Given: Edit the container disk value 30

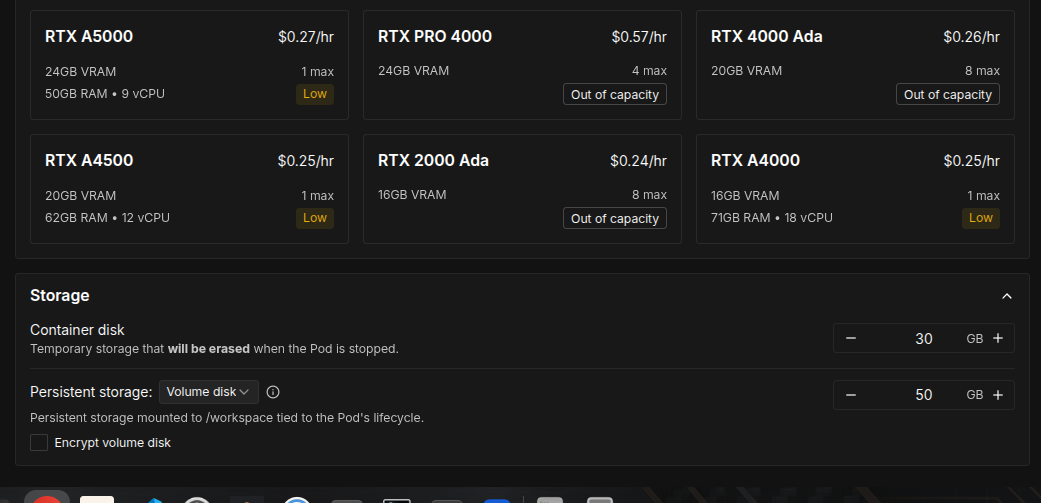Looking at the screenshot, I should pyautogui.click(x=923, y=338).
